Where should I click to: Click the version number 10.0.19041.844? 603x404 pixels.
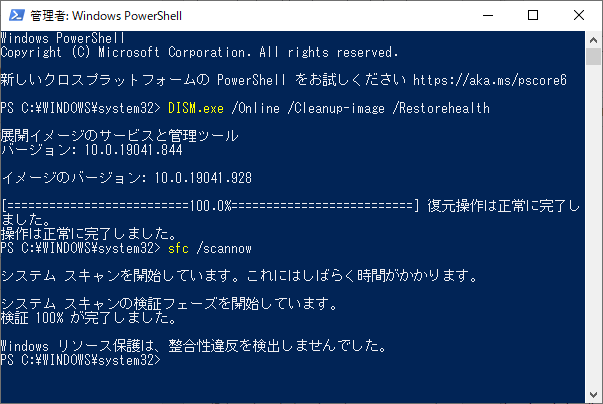133,150
